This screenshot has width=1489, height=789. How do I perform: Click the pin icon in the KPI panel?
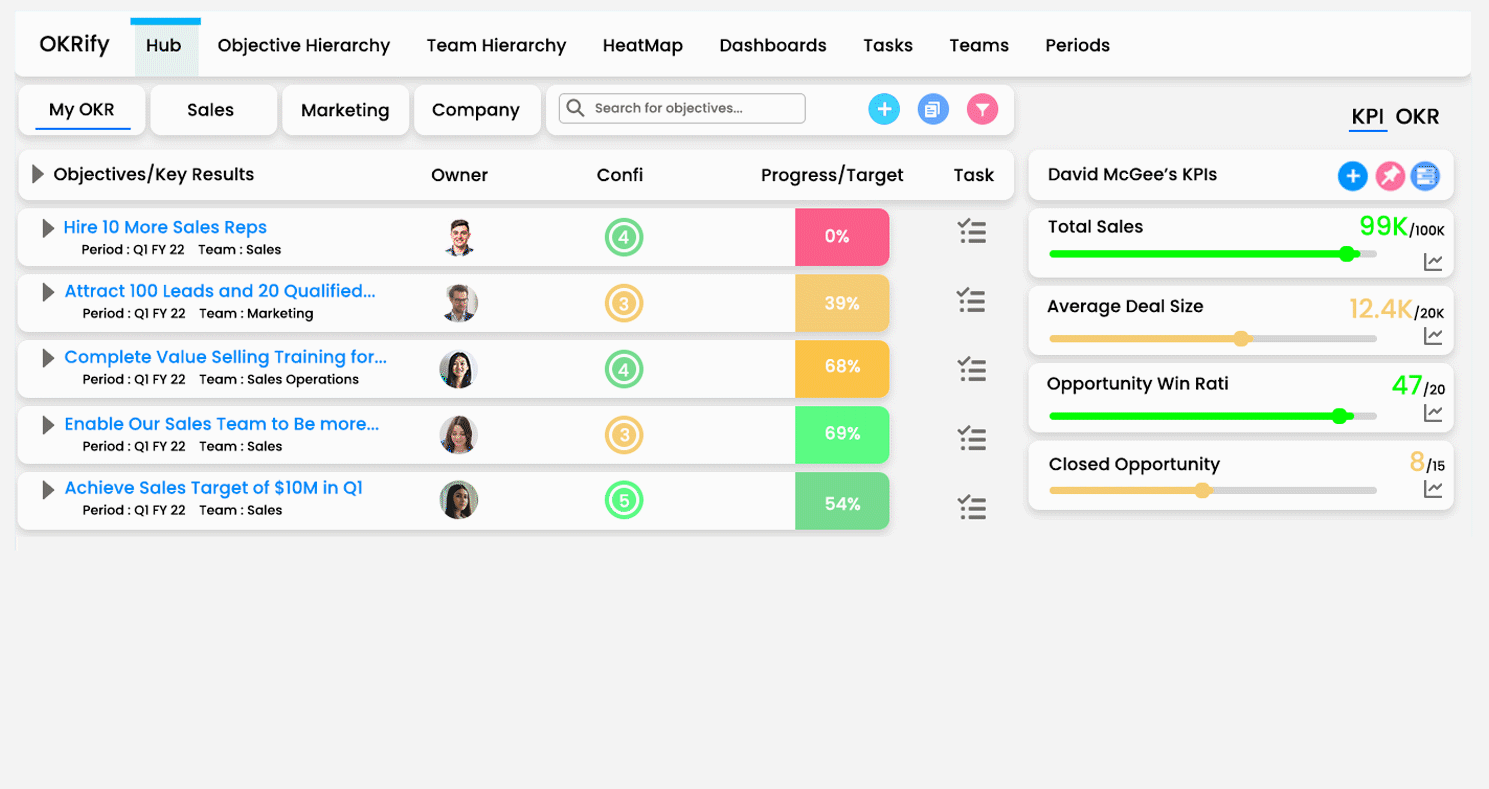click(1390, 175)
